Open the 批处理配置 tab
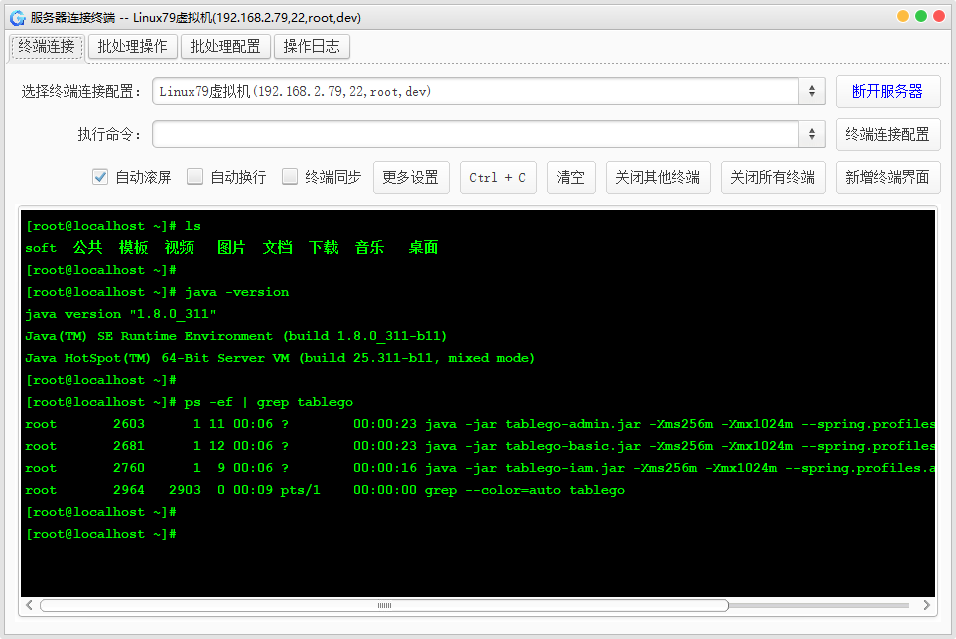 [x=225, y=46]
